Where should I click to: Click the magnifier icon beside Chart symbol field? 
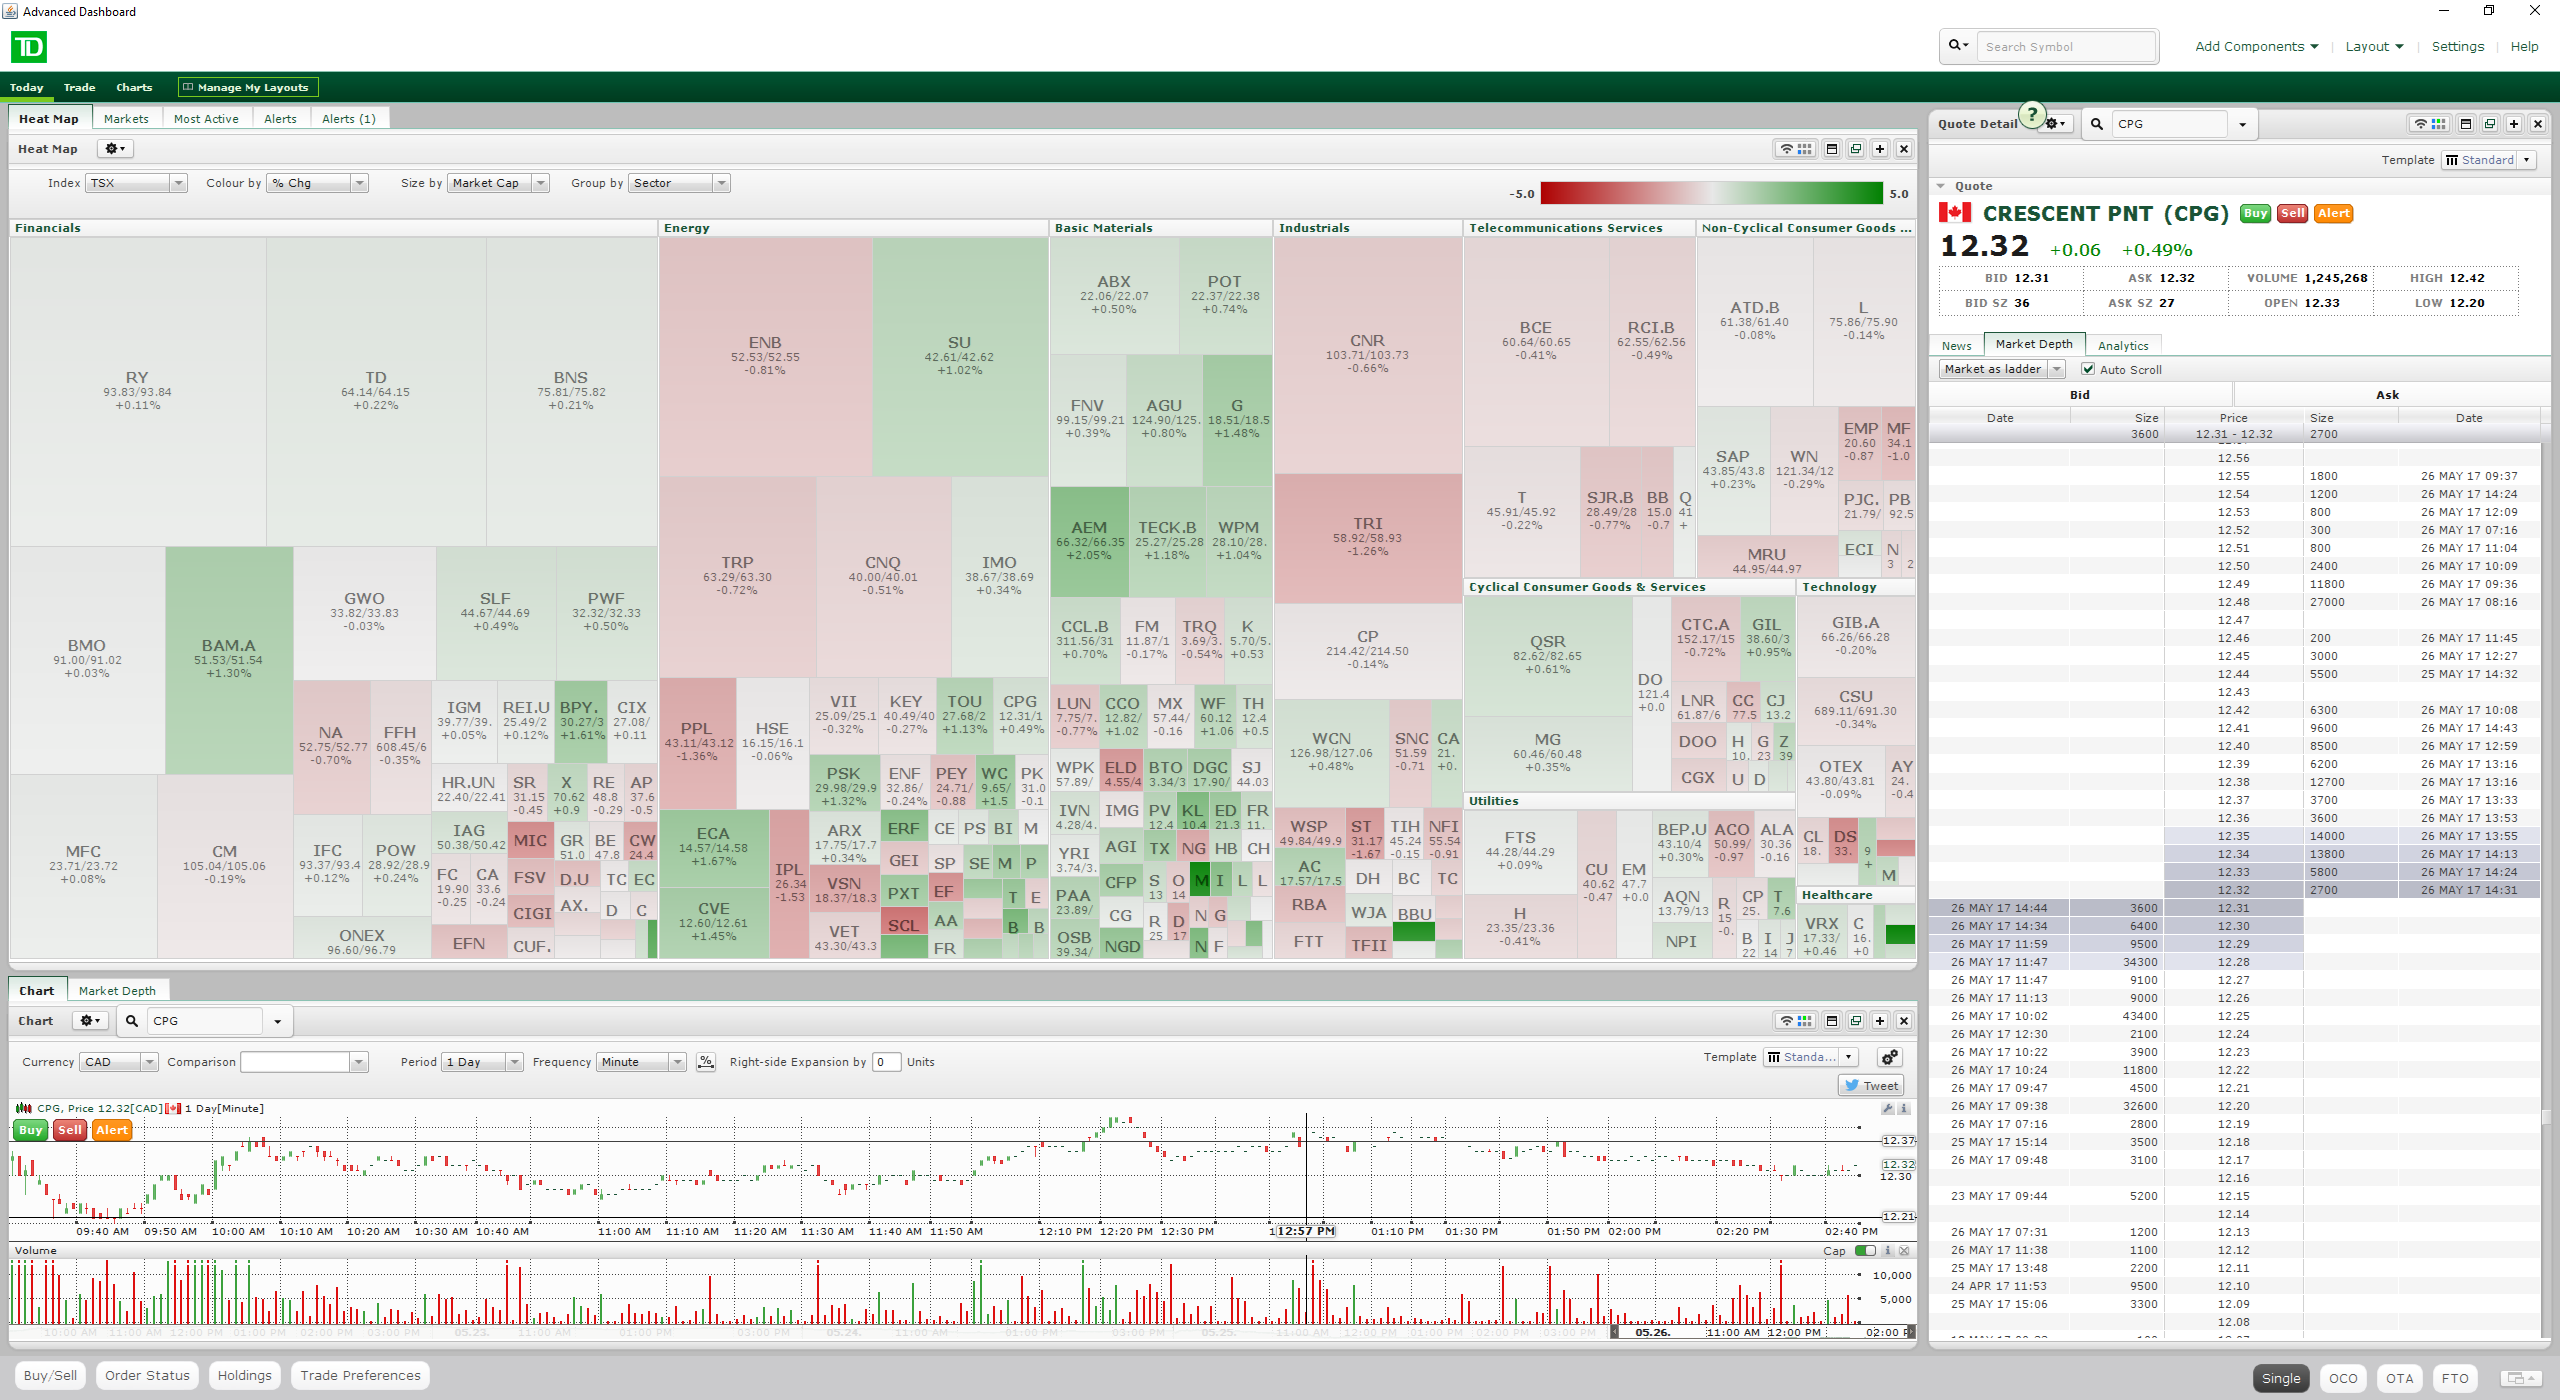click(131, 1021)
